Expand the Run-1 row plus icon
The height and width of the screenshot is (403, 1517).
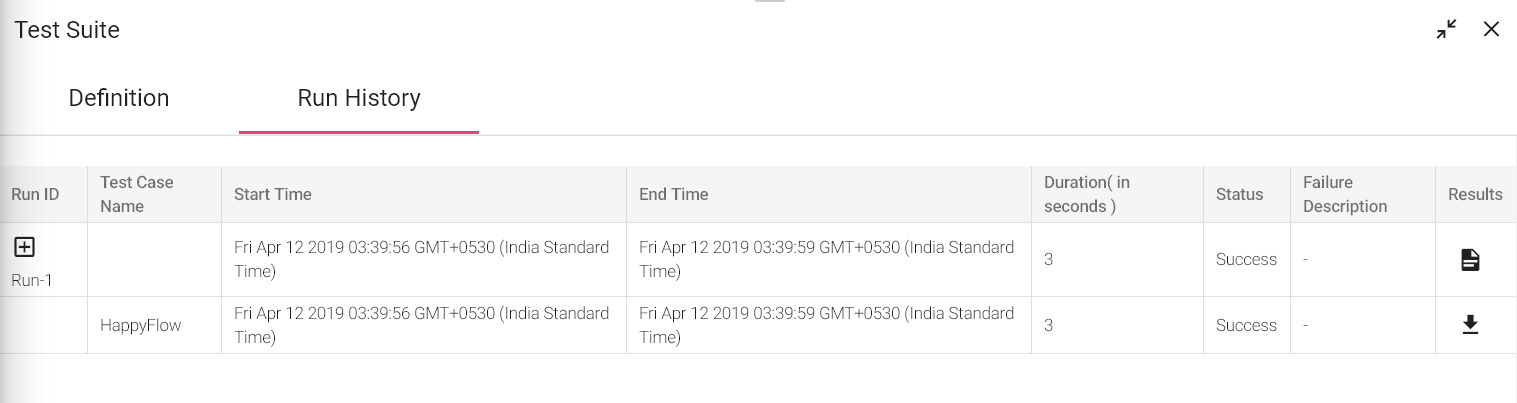click(x=24, y=247)
